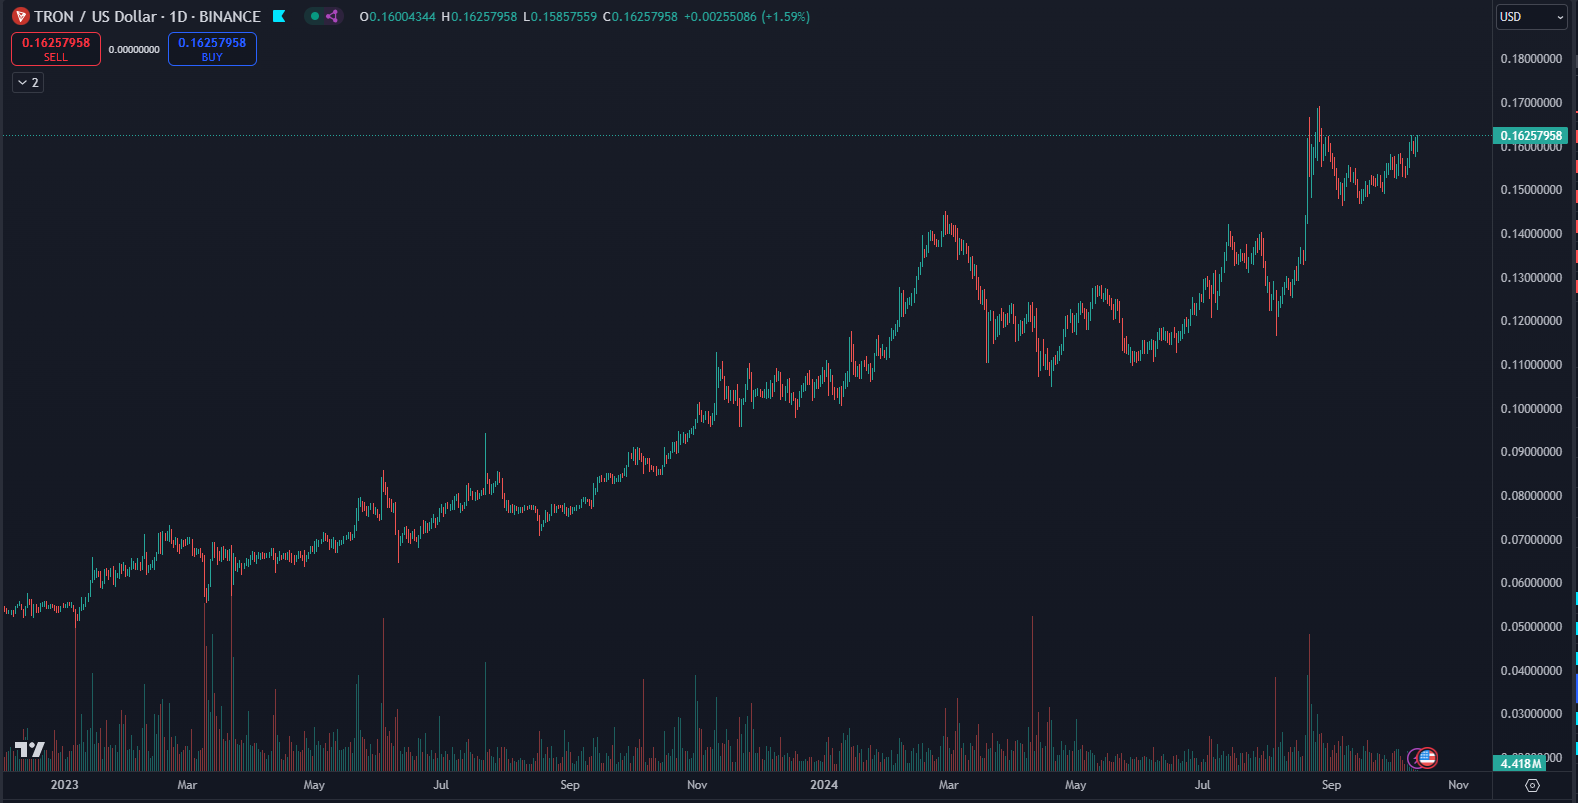Screen dimensions: 1578x803
Task: Click the 4.418M volume label
Action: pos(1520,764)
